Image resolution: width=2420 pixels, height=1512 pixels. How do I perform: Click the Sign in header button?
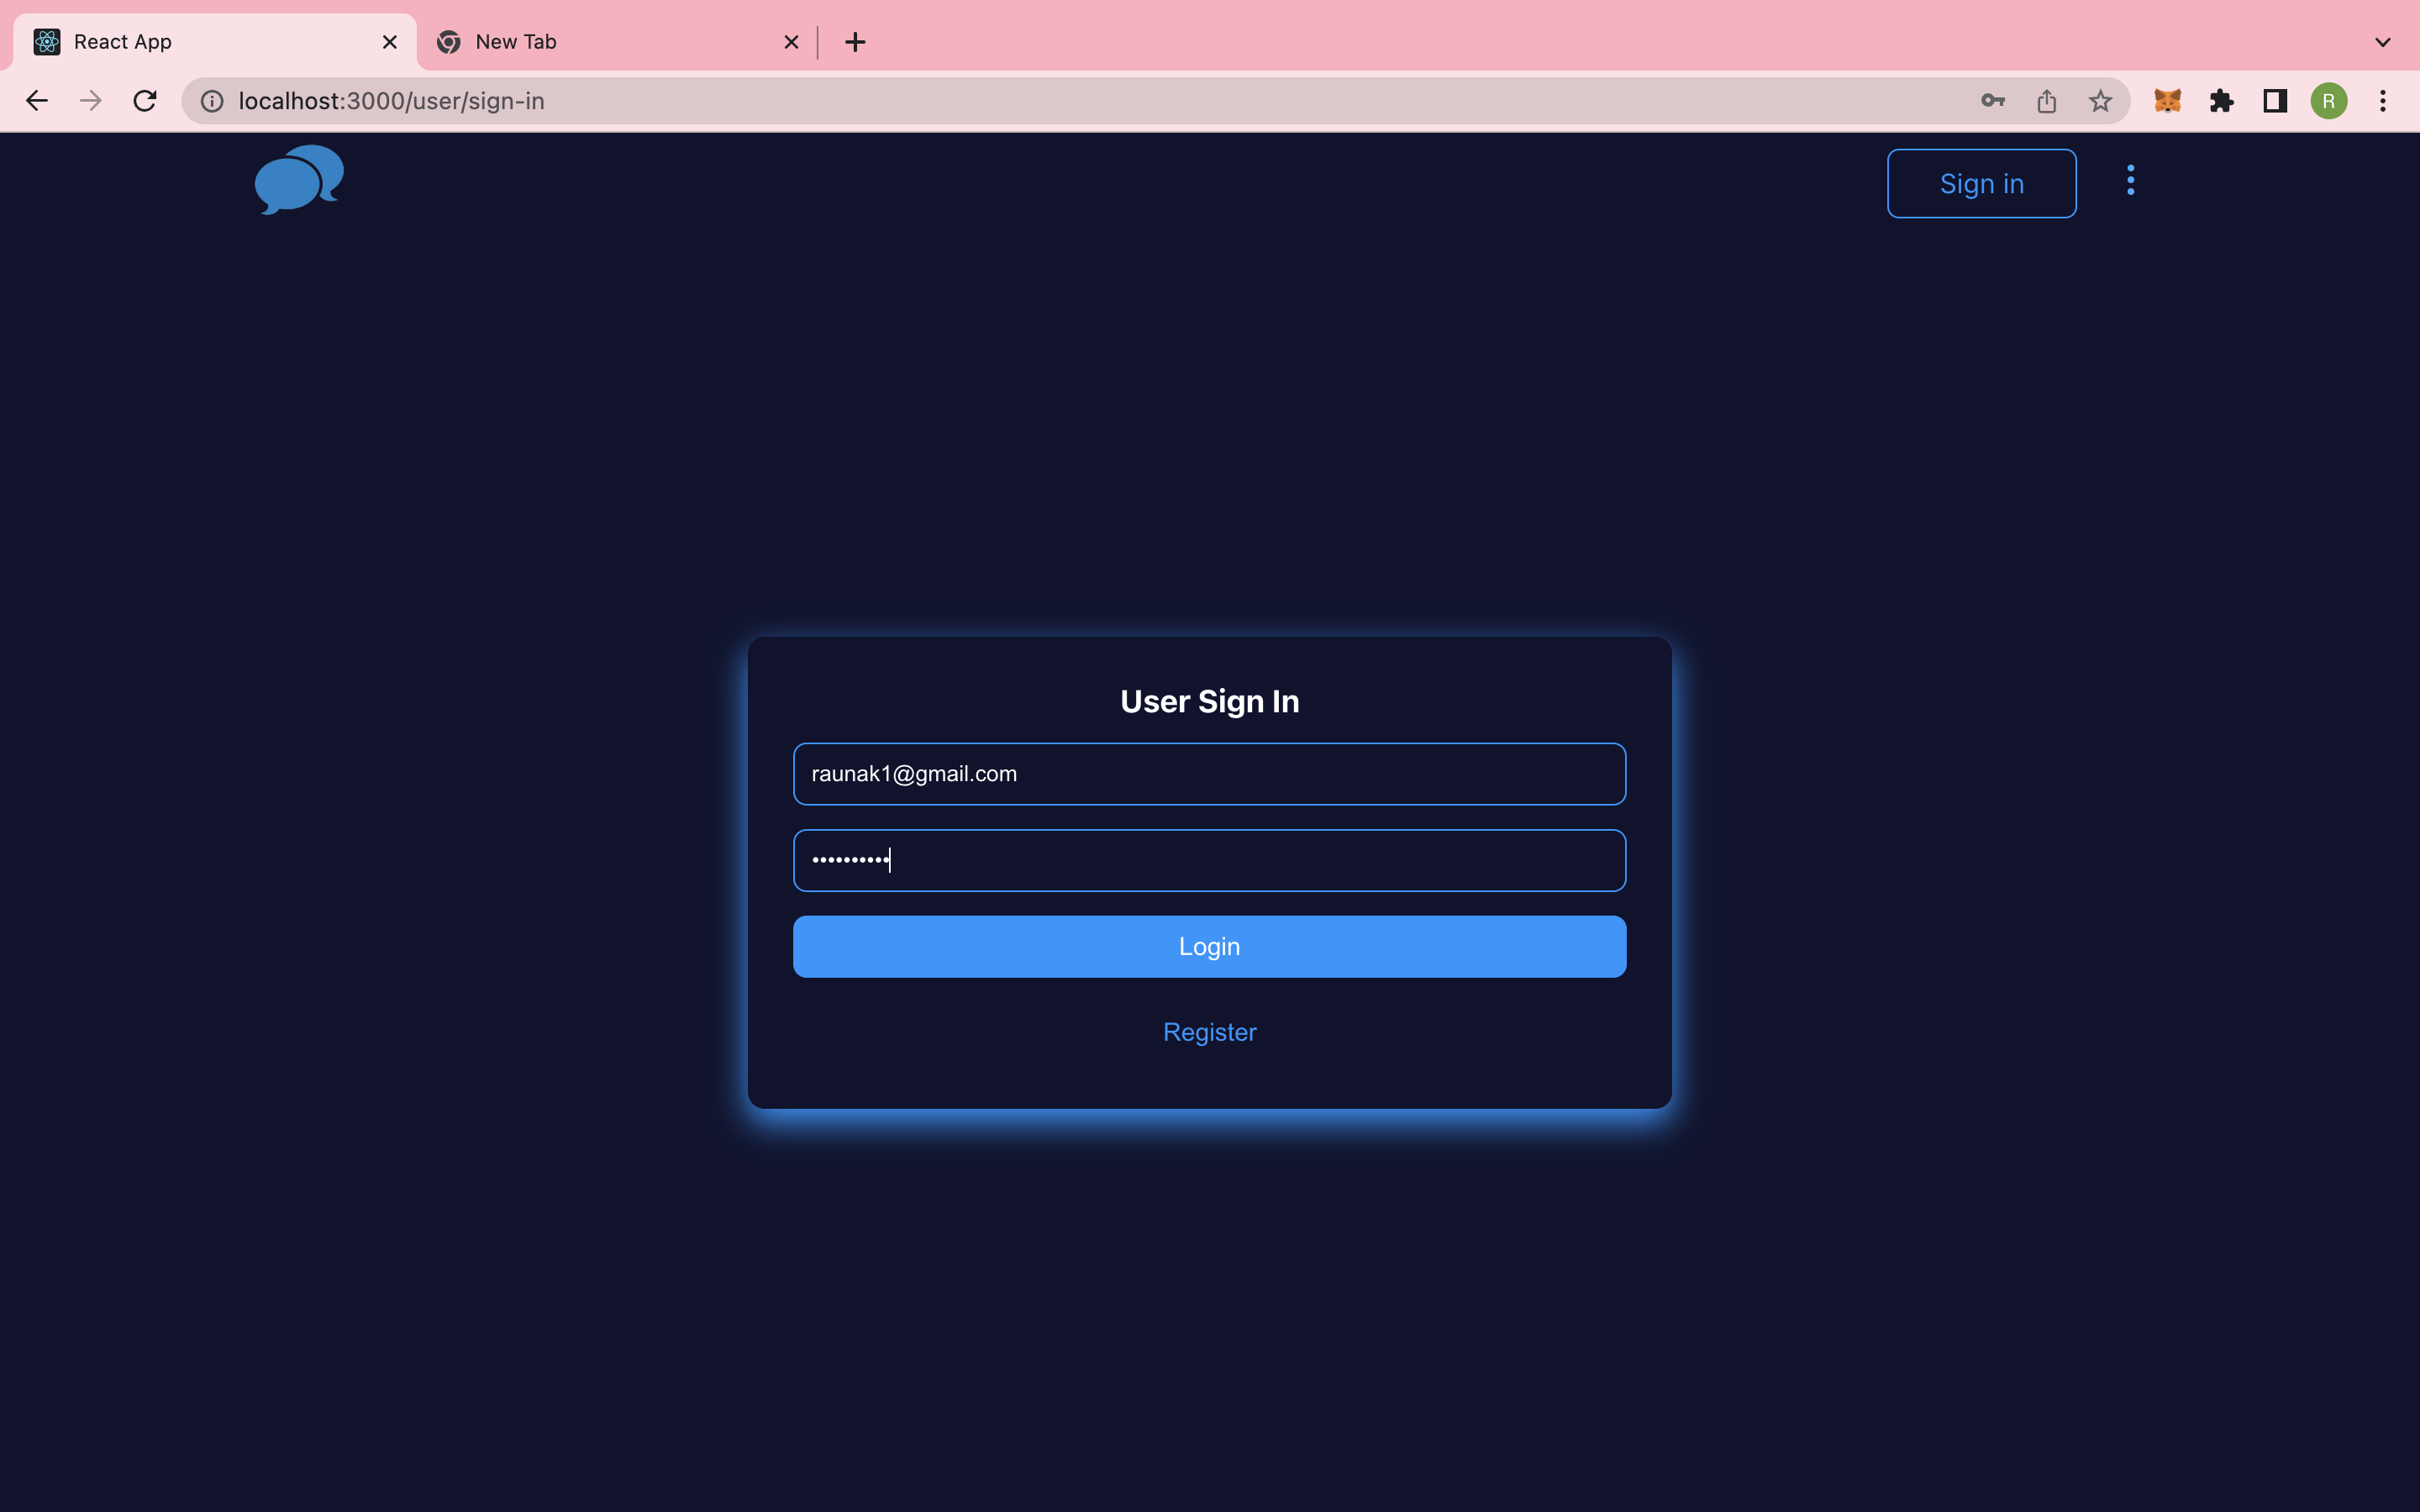1981,183
